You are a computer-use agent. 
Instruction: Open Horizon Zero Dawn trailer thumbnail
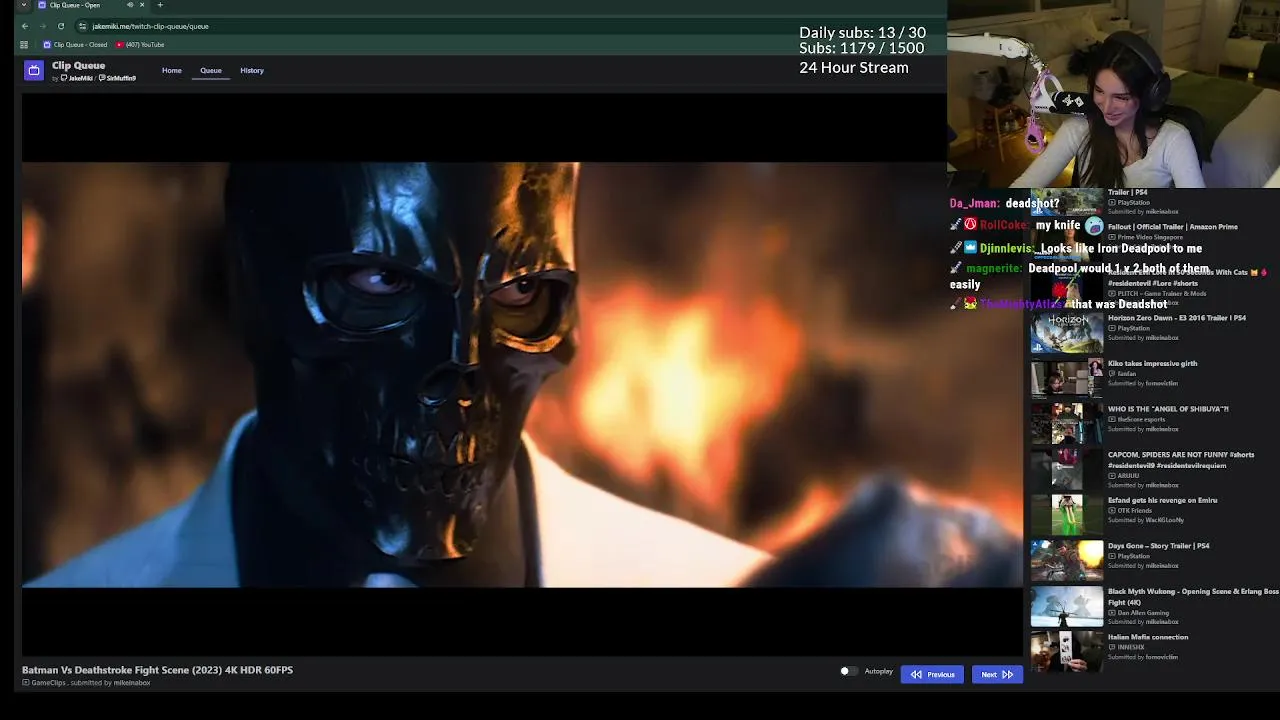click(x=1067, y=333)
